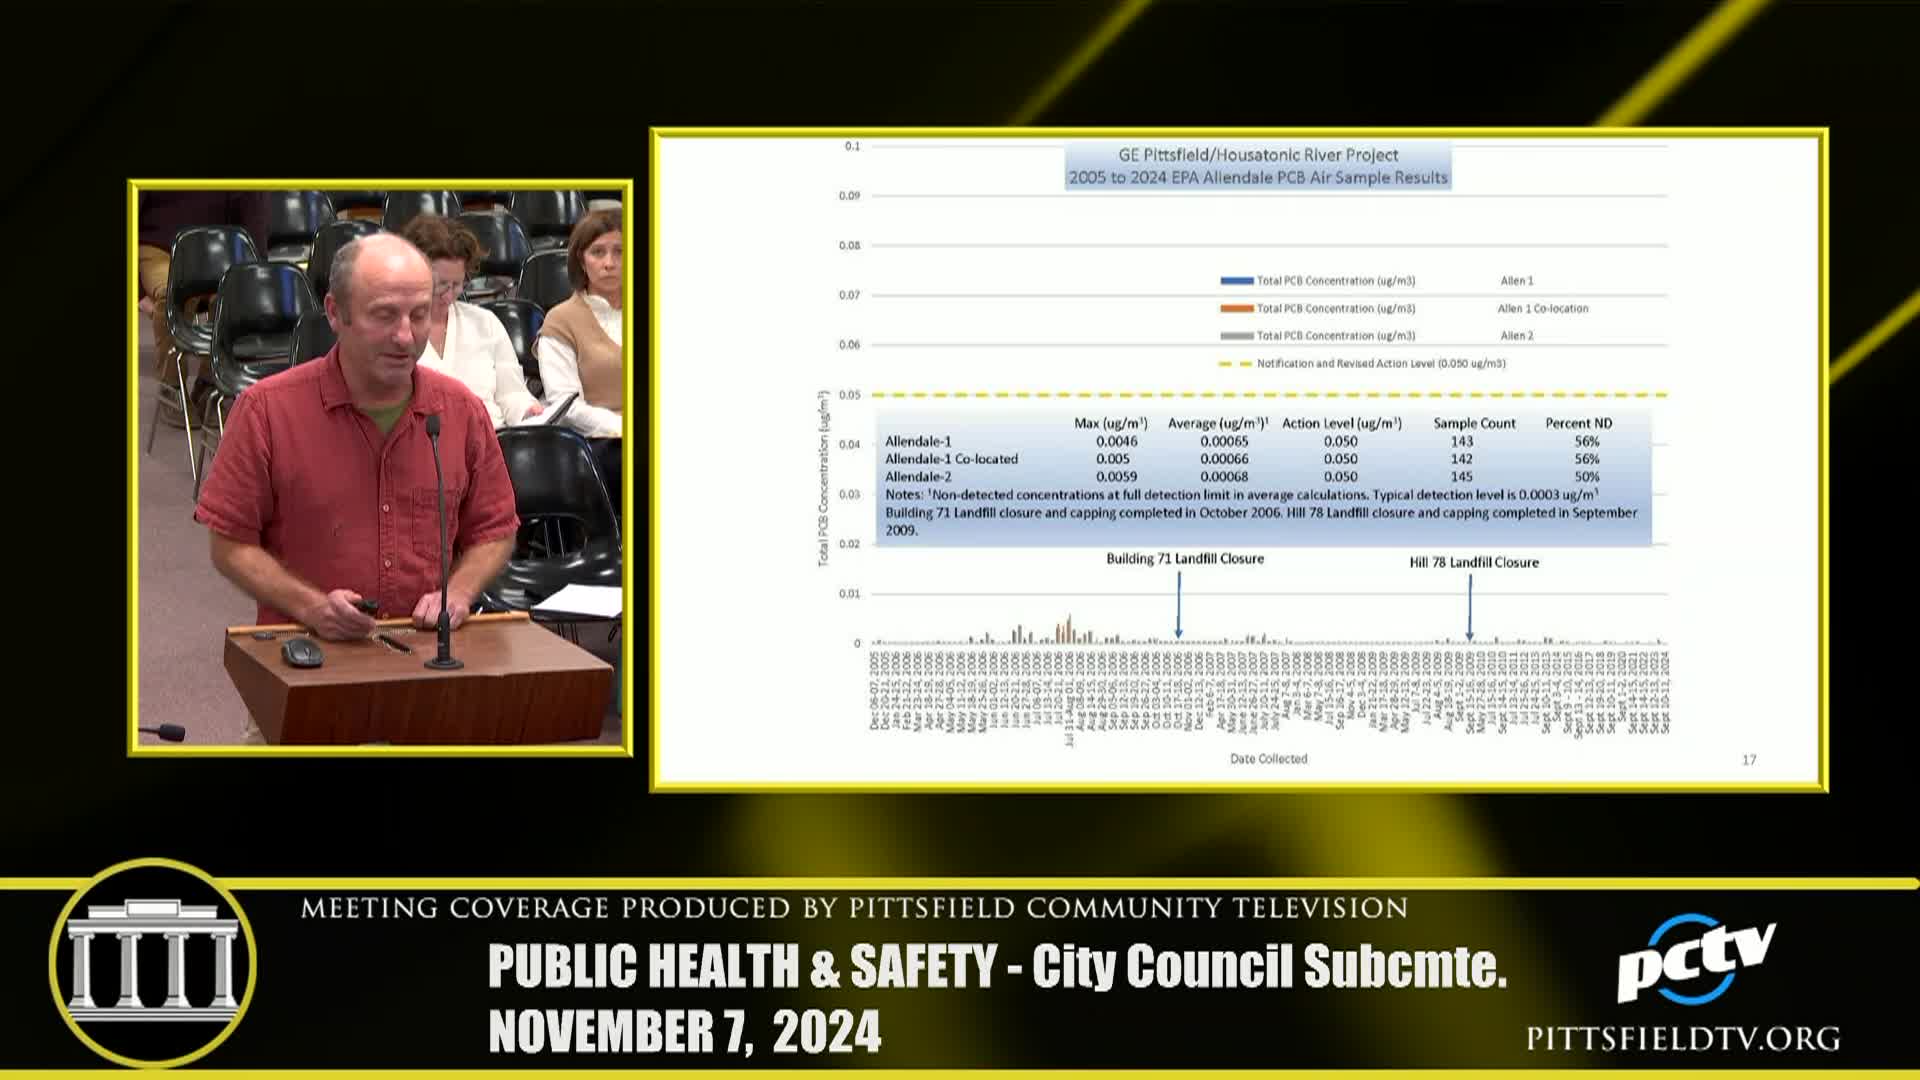Click the columned building emblem logo

click(152, 963)
